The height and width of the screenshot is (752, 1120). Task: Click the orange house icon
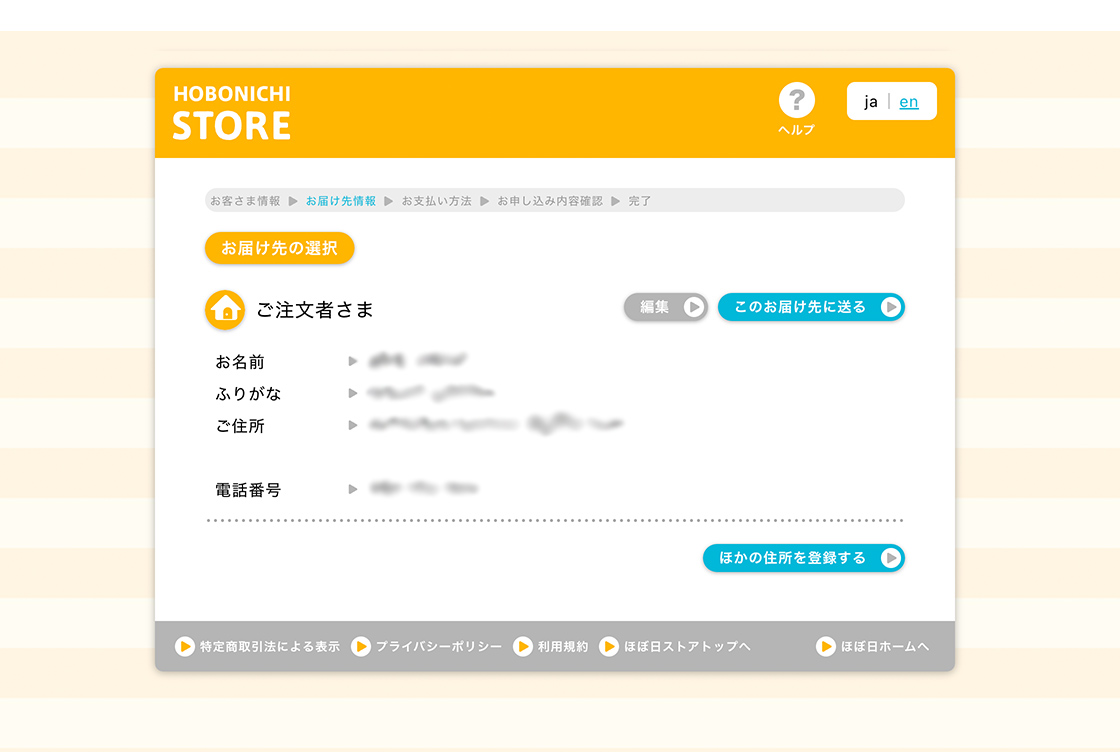(x=225, y=310)
